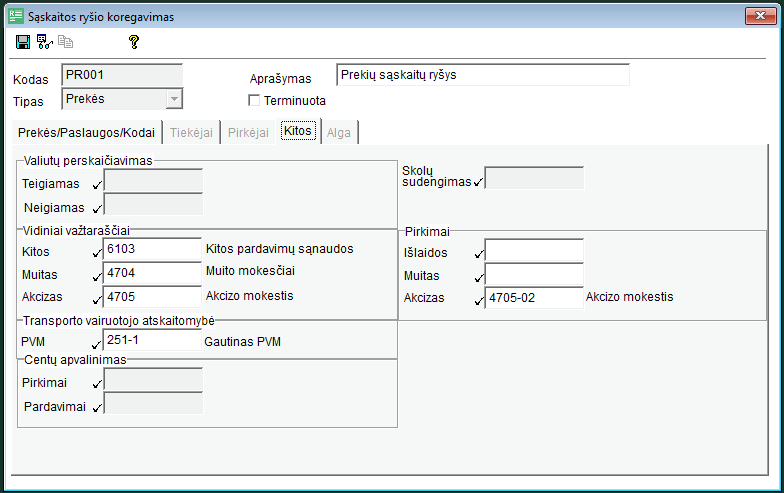Toggle the Terminuota checkbox

(255, 100)
